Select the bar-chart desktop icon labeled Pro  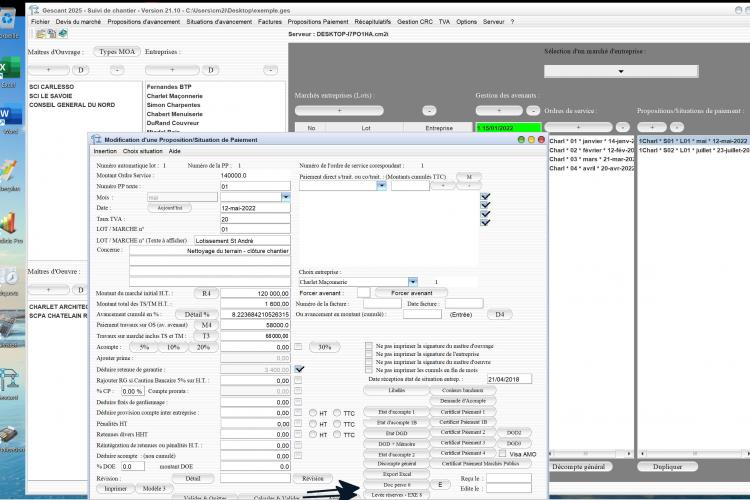(9, 223)
